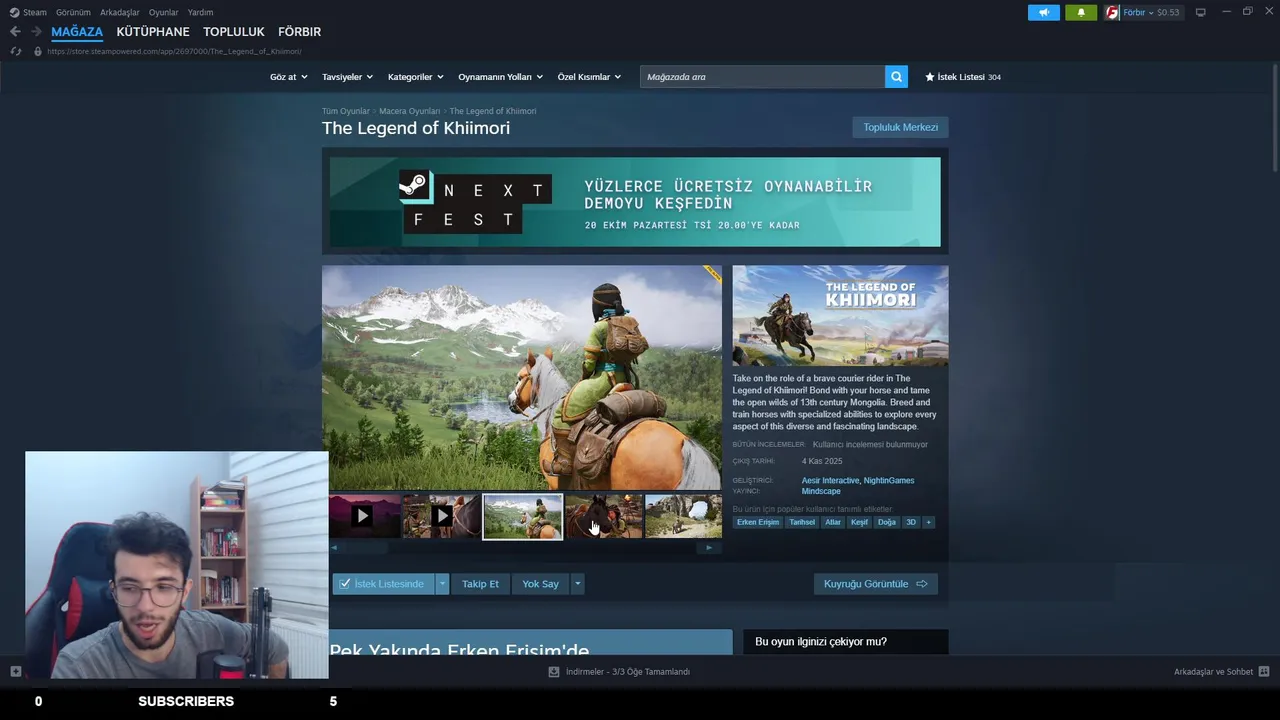Click the Förbir profile avatar

(x=1112, y=12)
